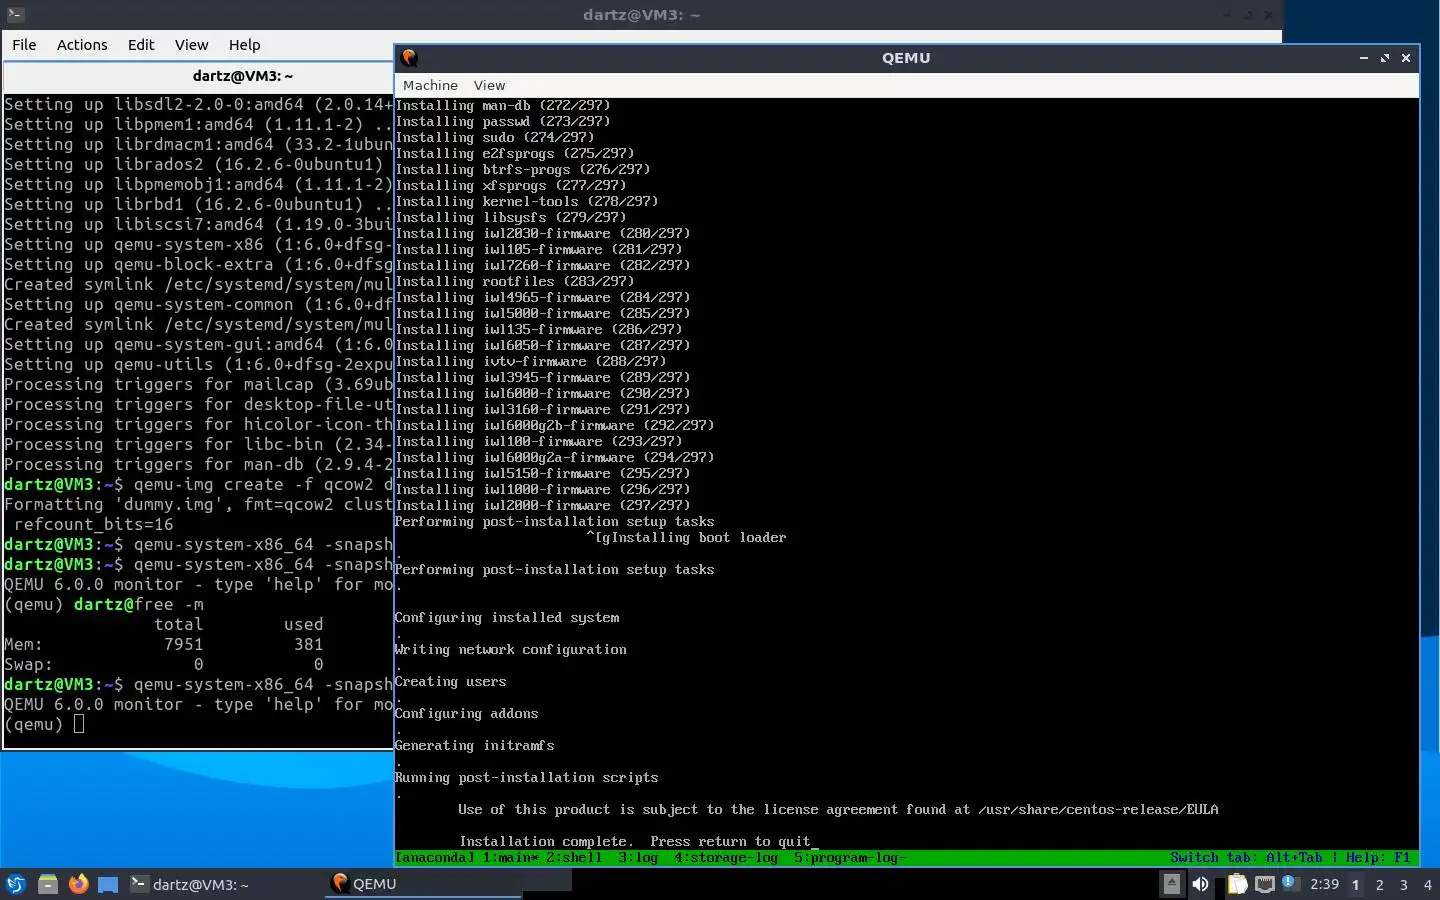Image resolution: width=1440 pixels, height=900 pixels.
Task: Click the clipboard tray icon
Action: click(x=1238, y=884)
